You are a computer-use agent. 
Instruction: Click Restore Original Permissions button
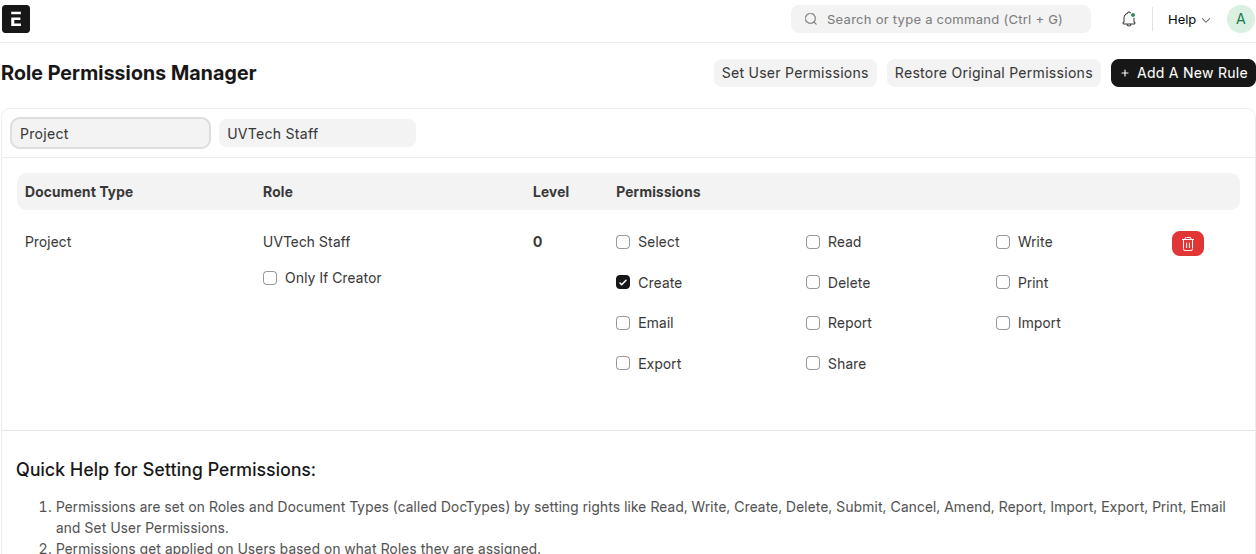click(993, 73)
